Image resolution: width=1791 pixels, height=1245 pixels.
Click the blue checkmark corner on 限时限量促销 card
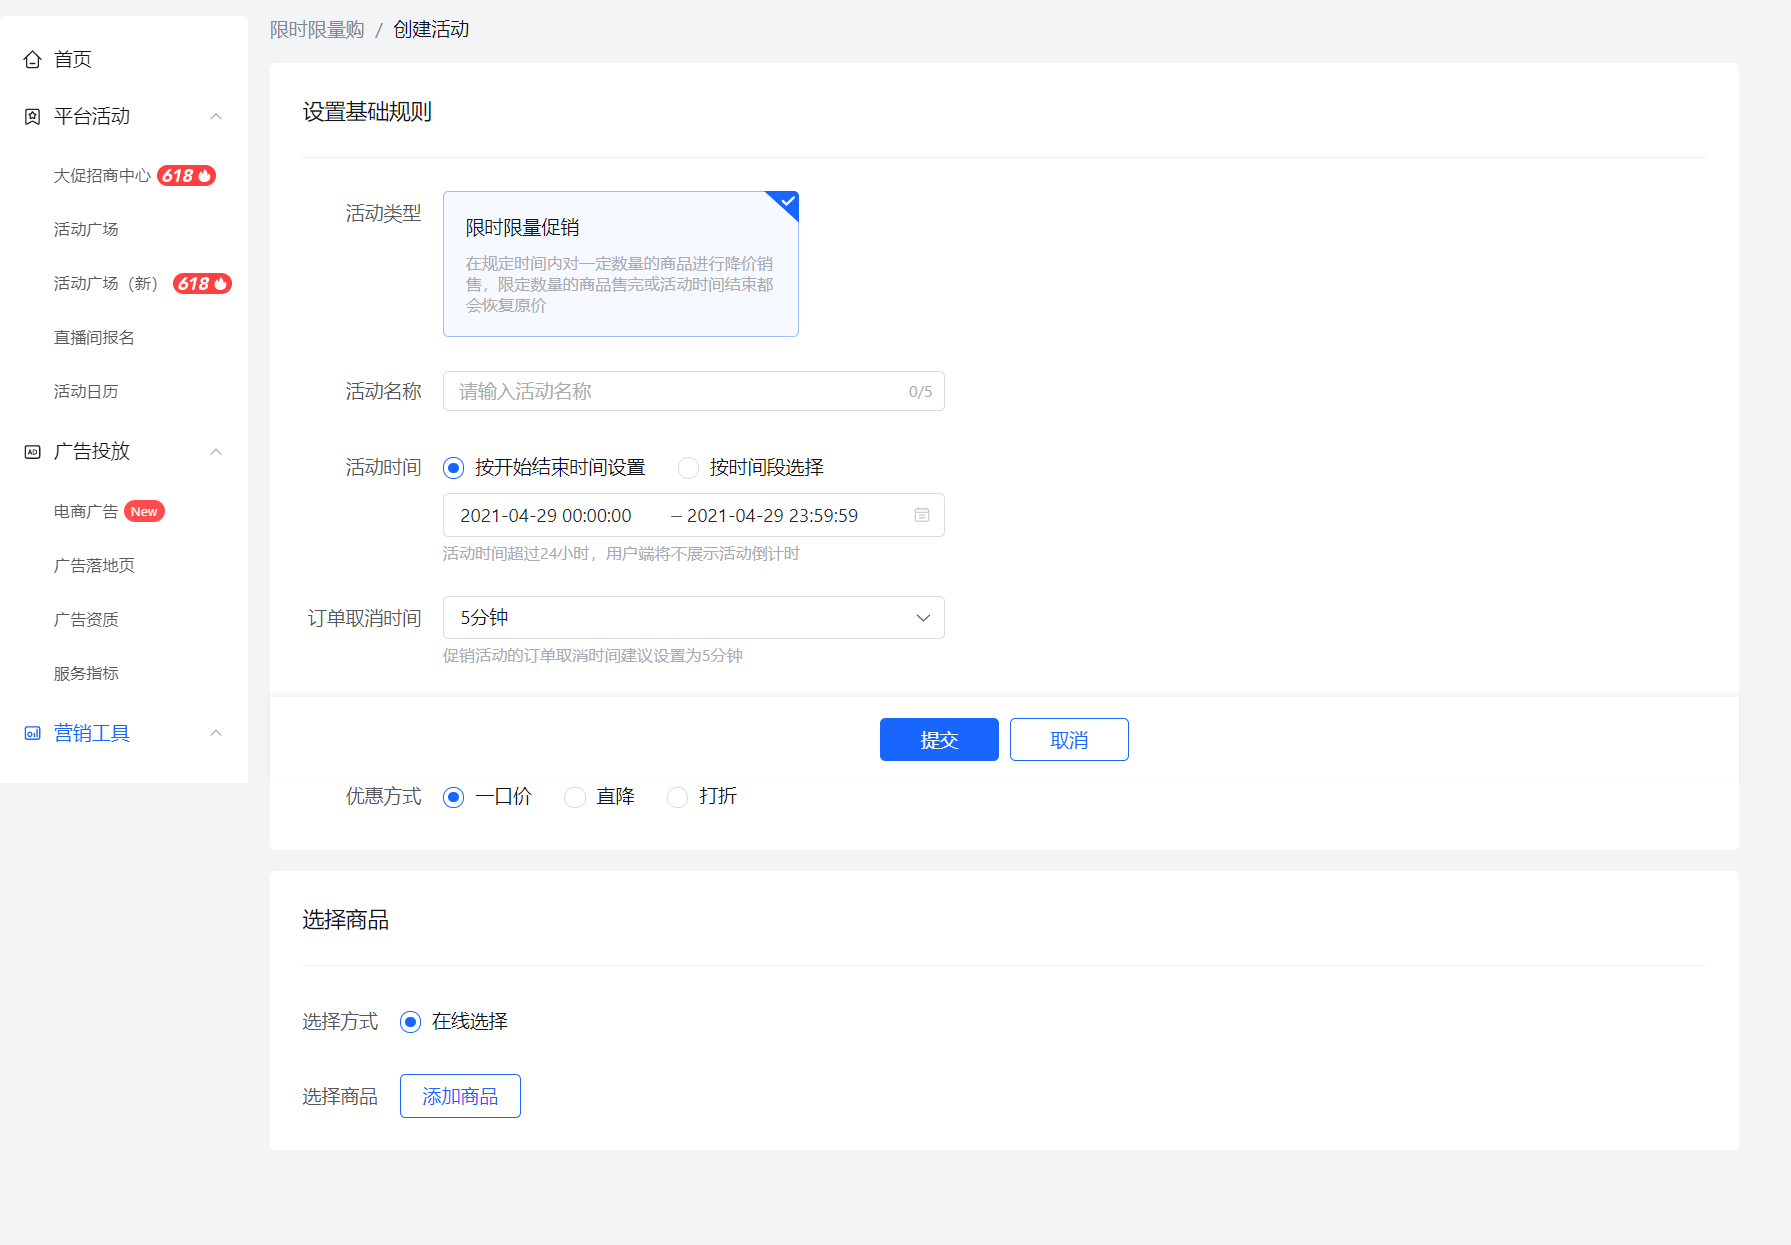(785, 203)
